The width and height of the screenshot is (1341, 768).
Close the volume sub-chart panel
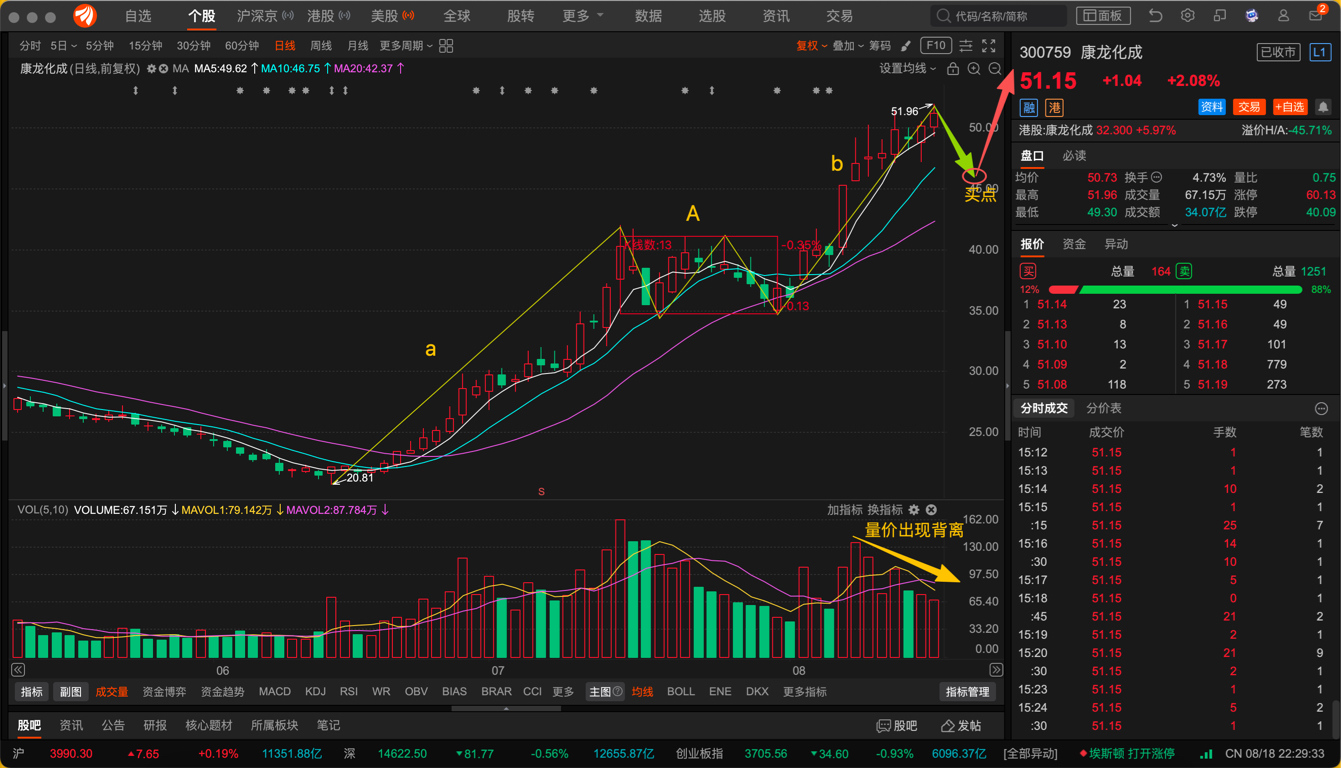[931, 510]
